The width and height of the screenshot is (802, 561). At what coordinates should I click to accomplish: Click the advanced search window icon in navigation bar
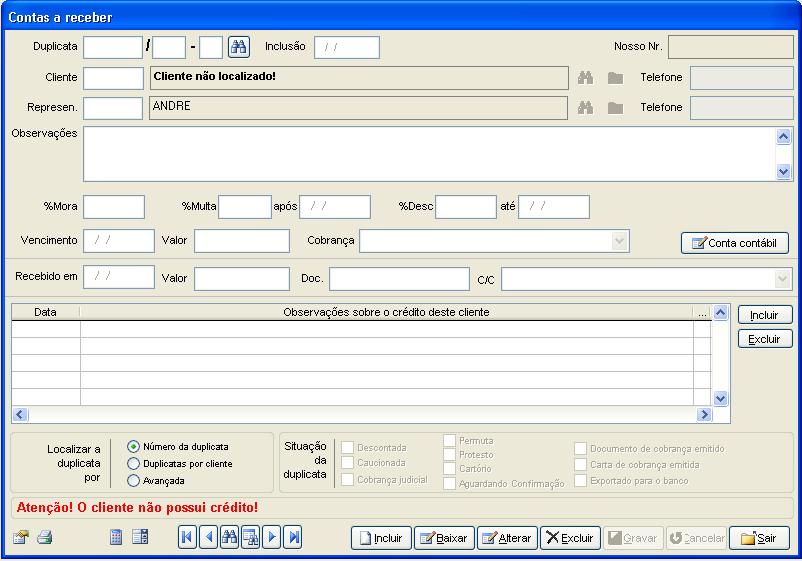[250, 537]
